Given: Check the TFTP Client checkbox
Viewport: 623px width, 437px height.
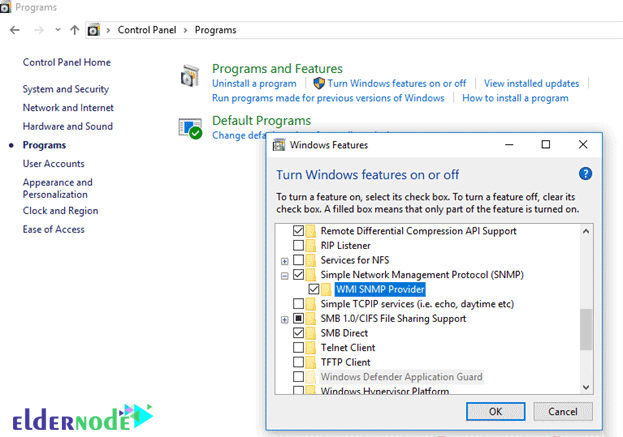Looking at the screenshot, I should pos(298,362).
